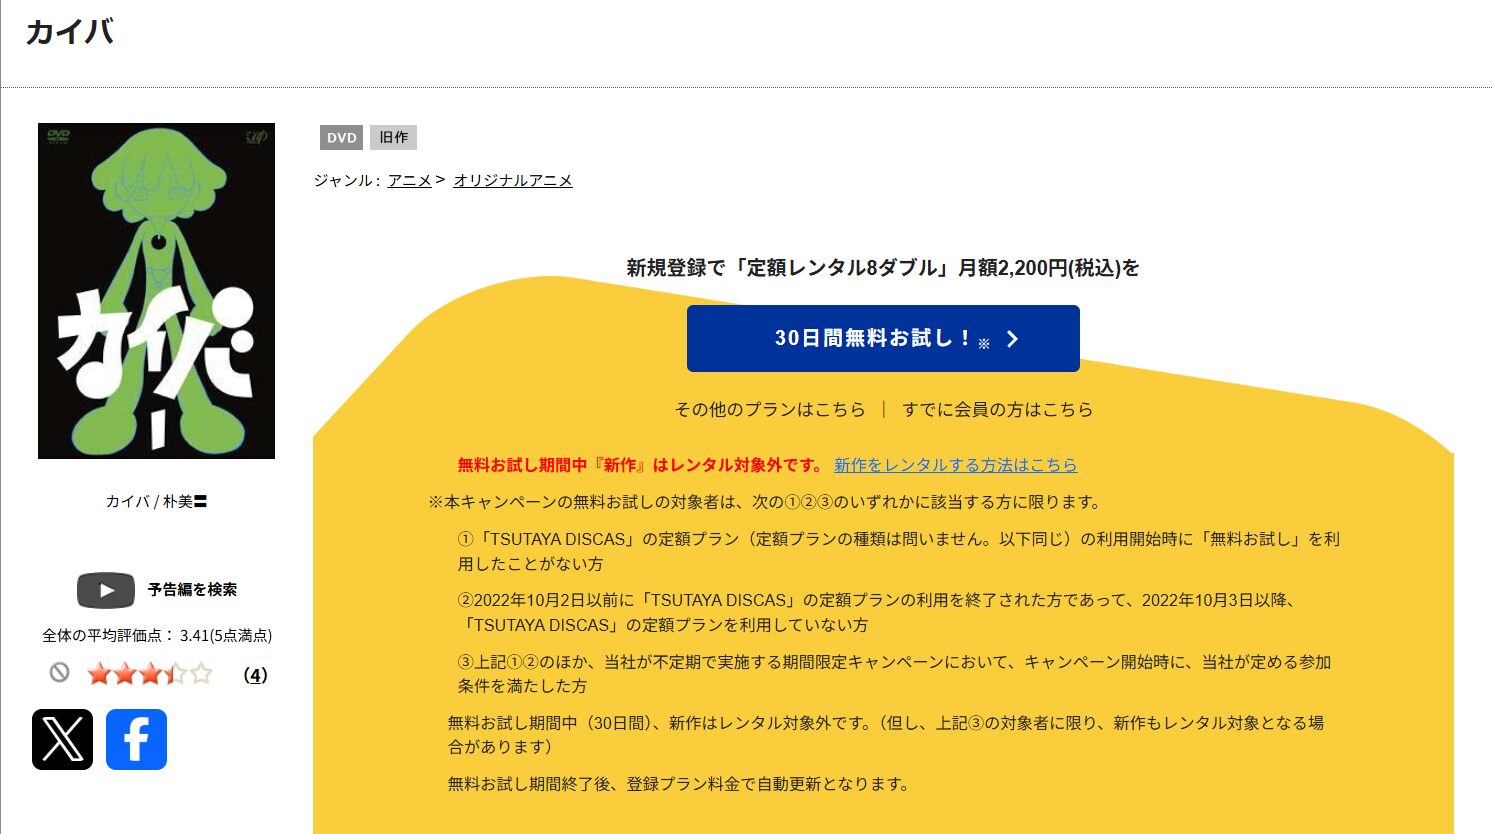Rate with the fifth star
Viewport: 1493px width, 834px height.
[202, 674]
